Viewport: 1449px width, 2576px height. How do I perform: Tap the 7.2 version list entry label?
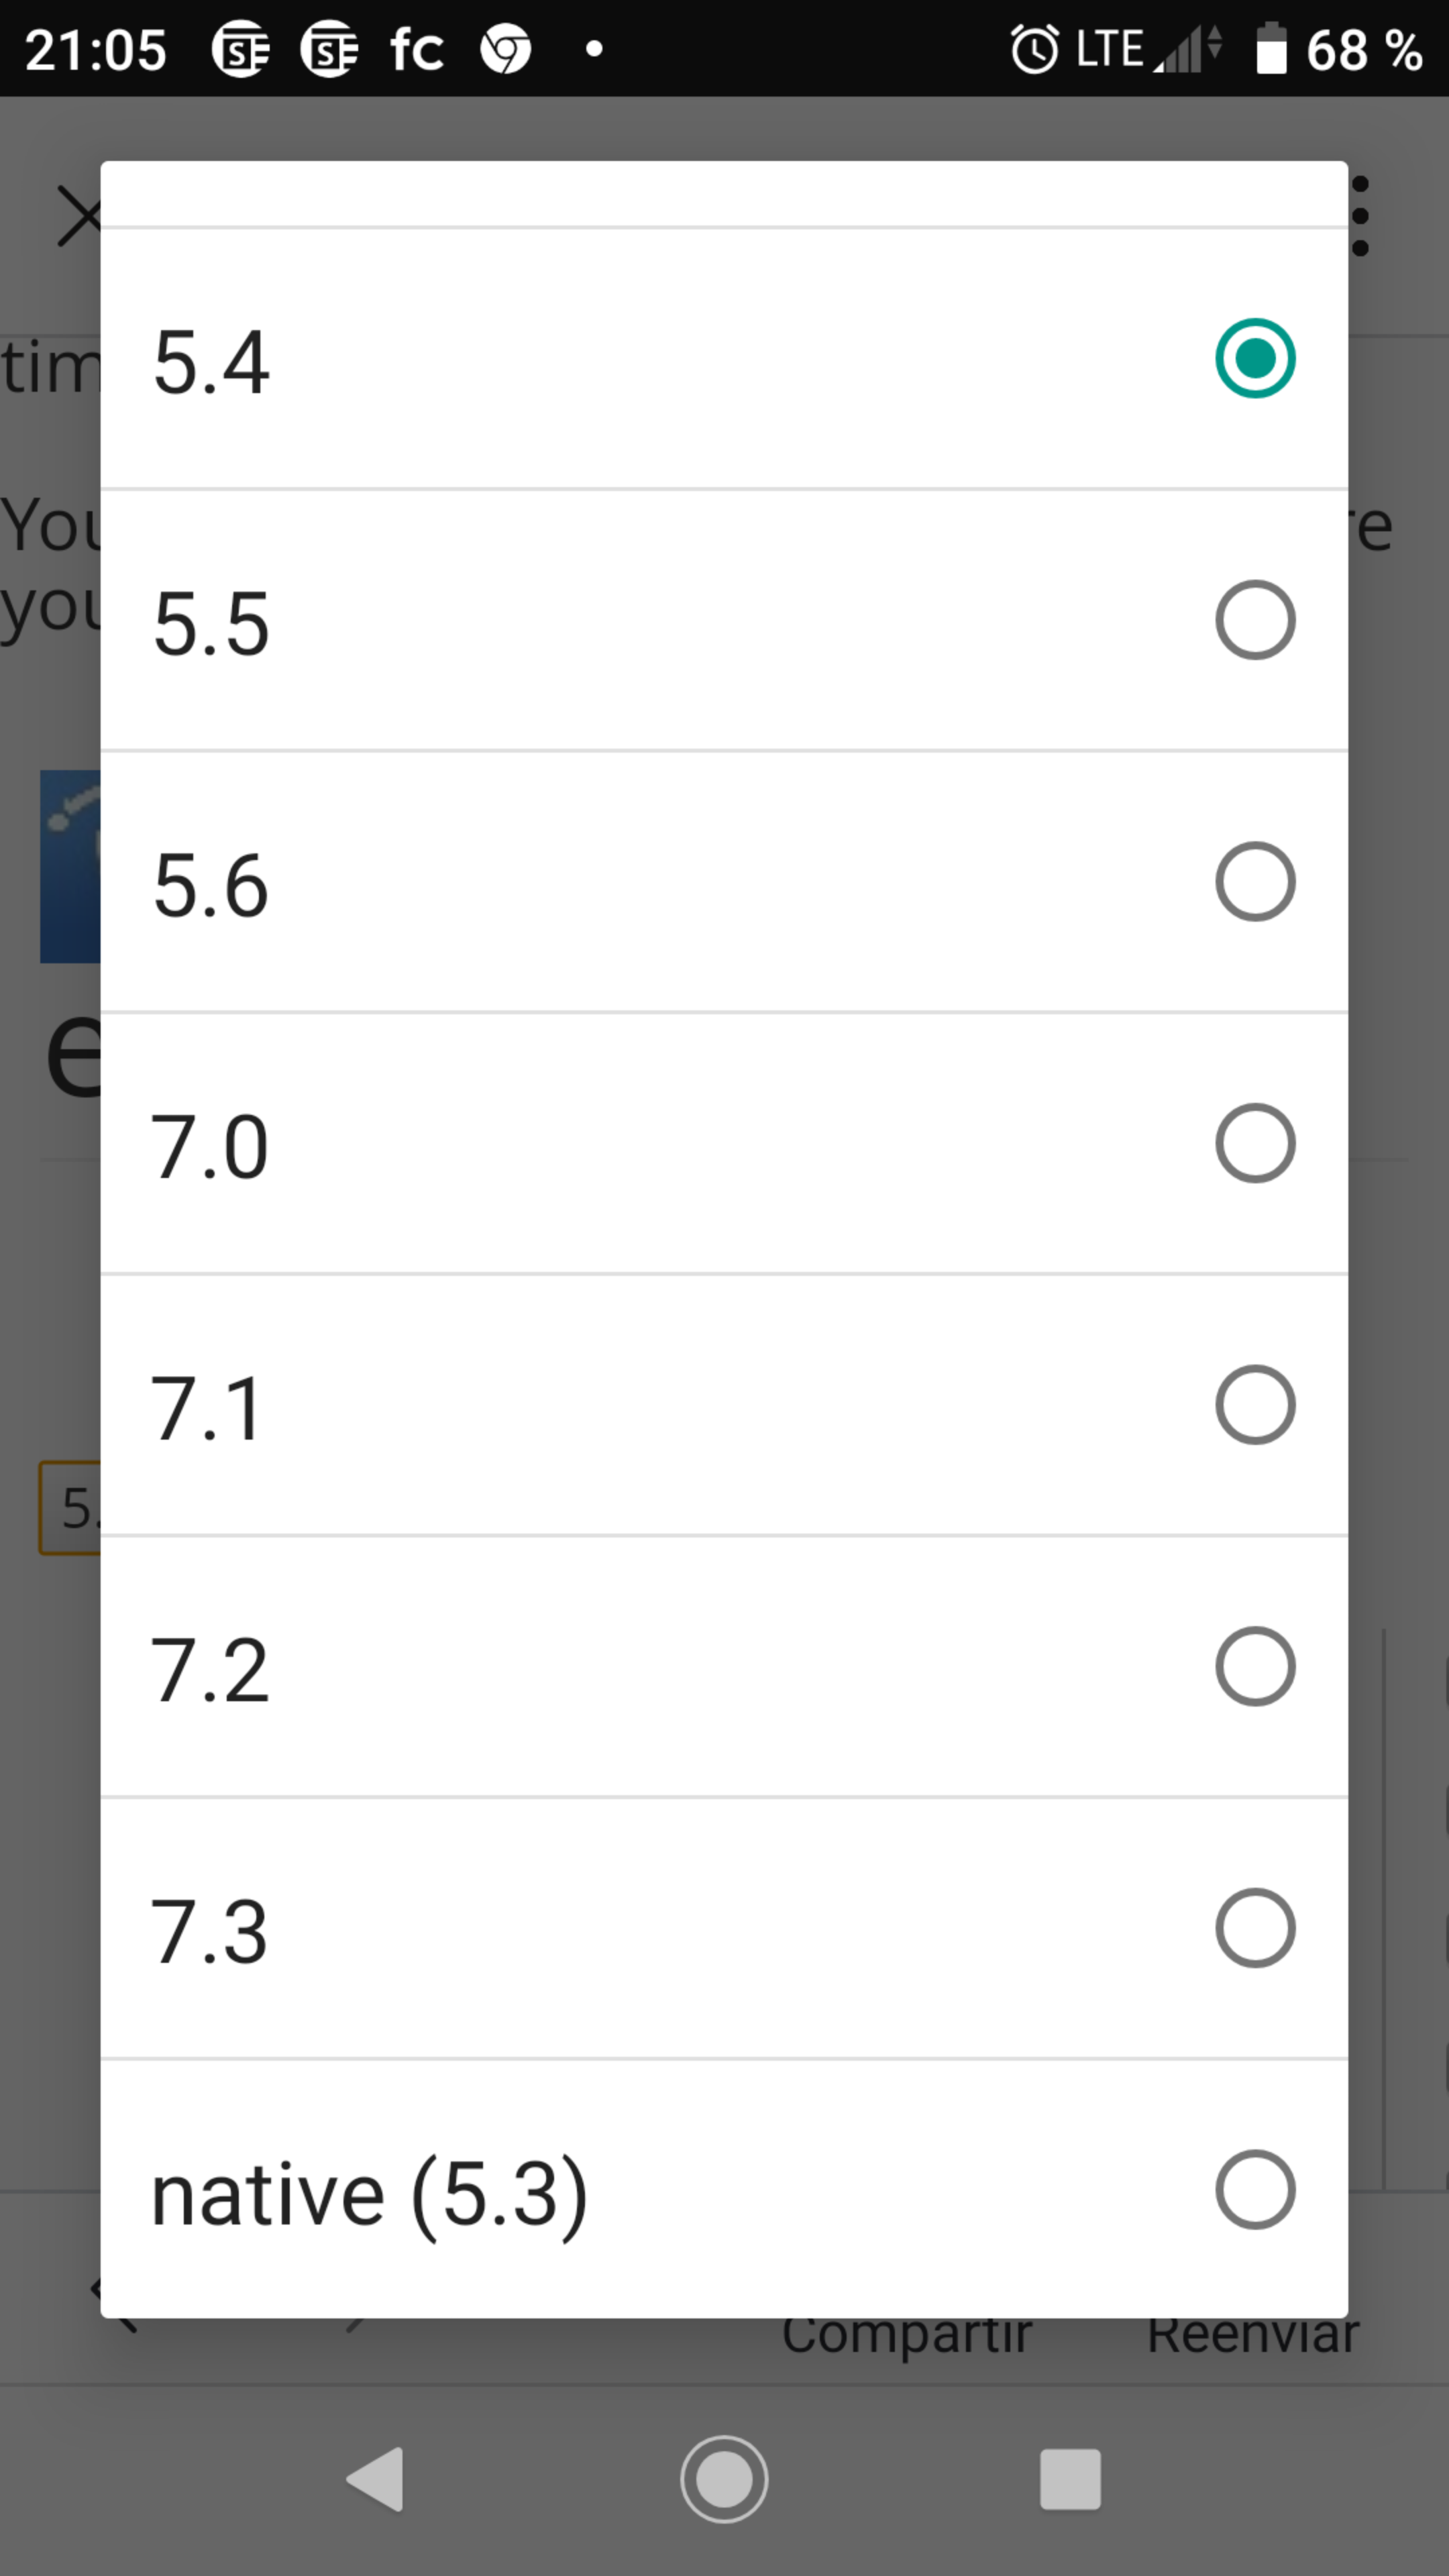click(x=209, y=1670)
